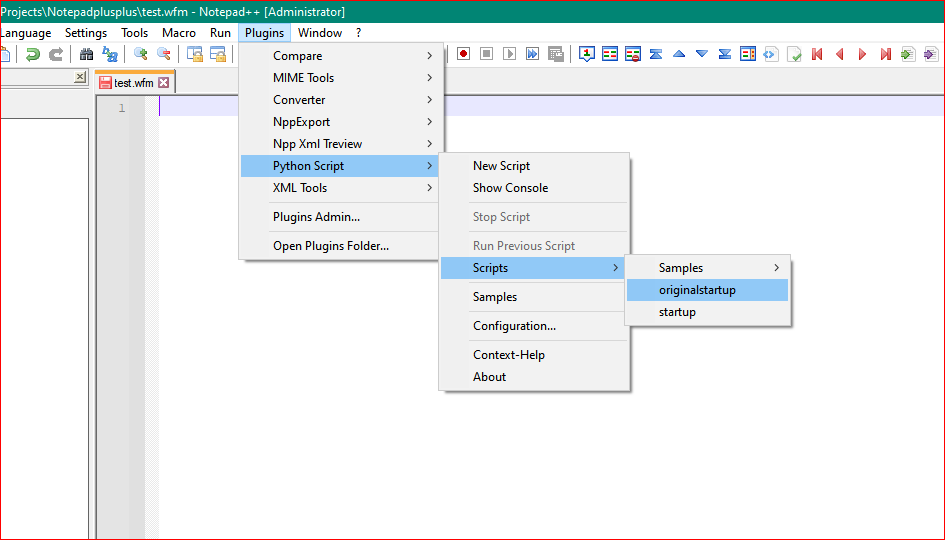This screenshot has height=540, width=945.
Task: Click the Undo toolbar icon
Action: (33, 55)
